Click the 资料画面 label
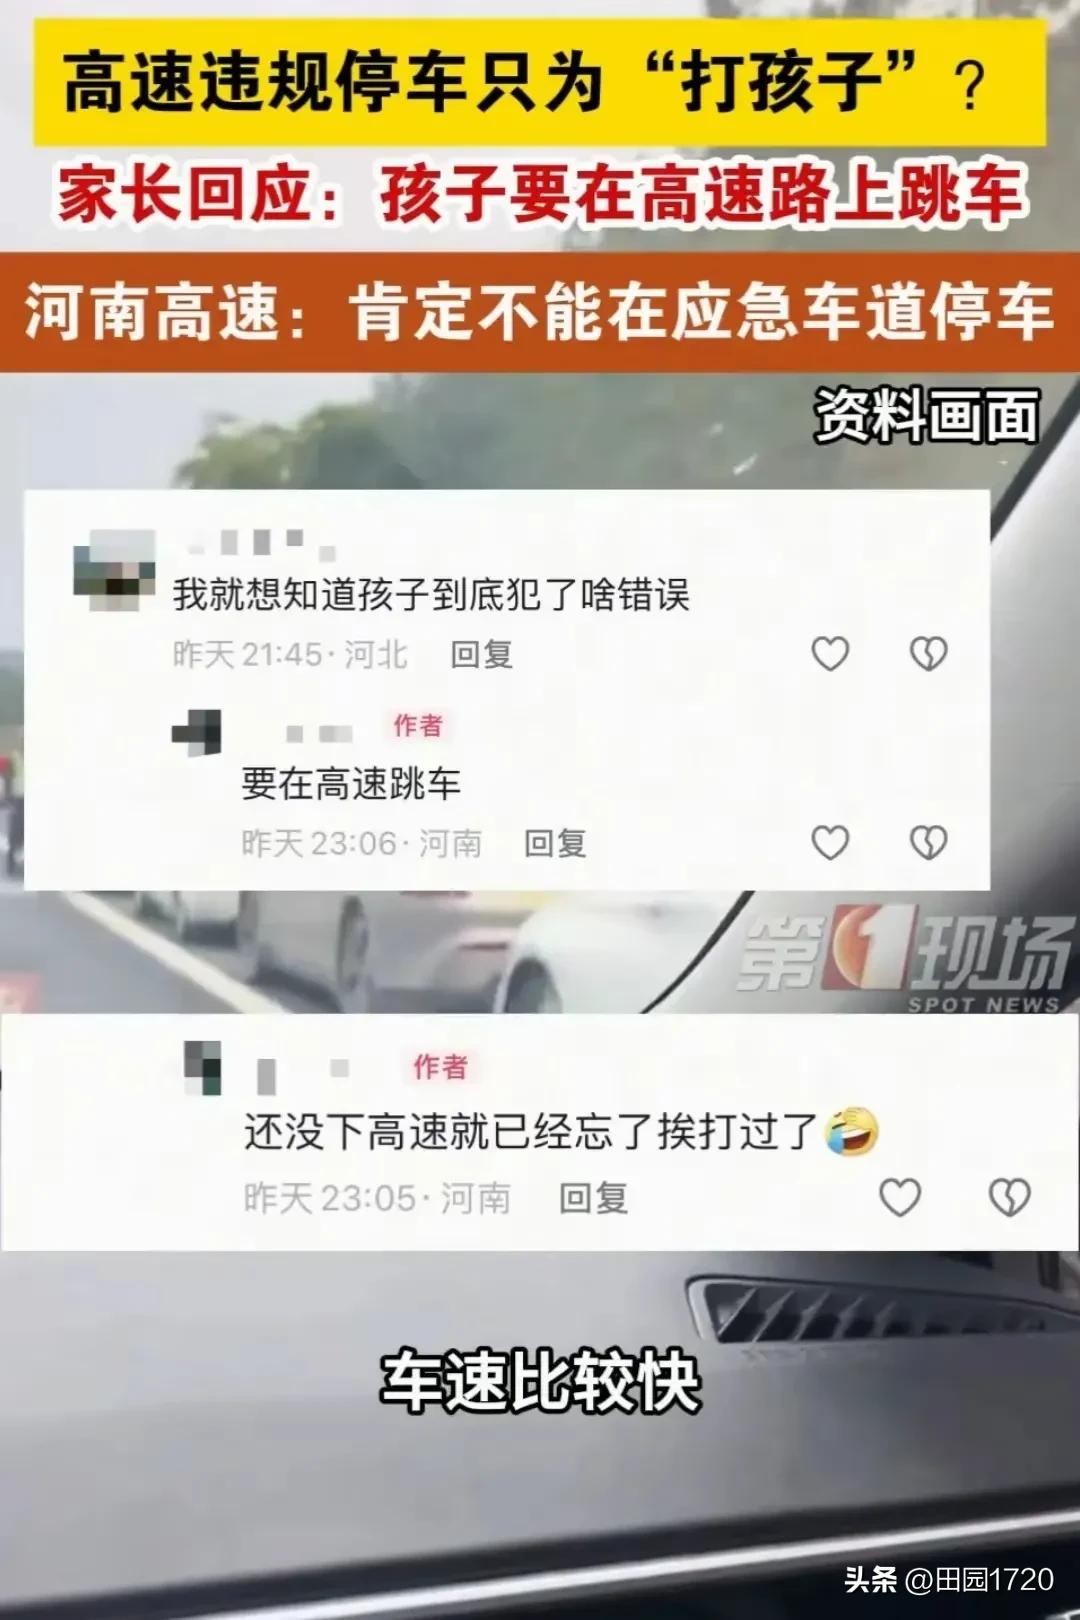 pos(928,416)
